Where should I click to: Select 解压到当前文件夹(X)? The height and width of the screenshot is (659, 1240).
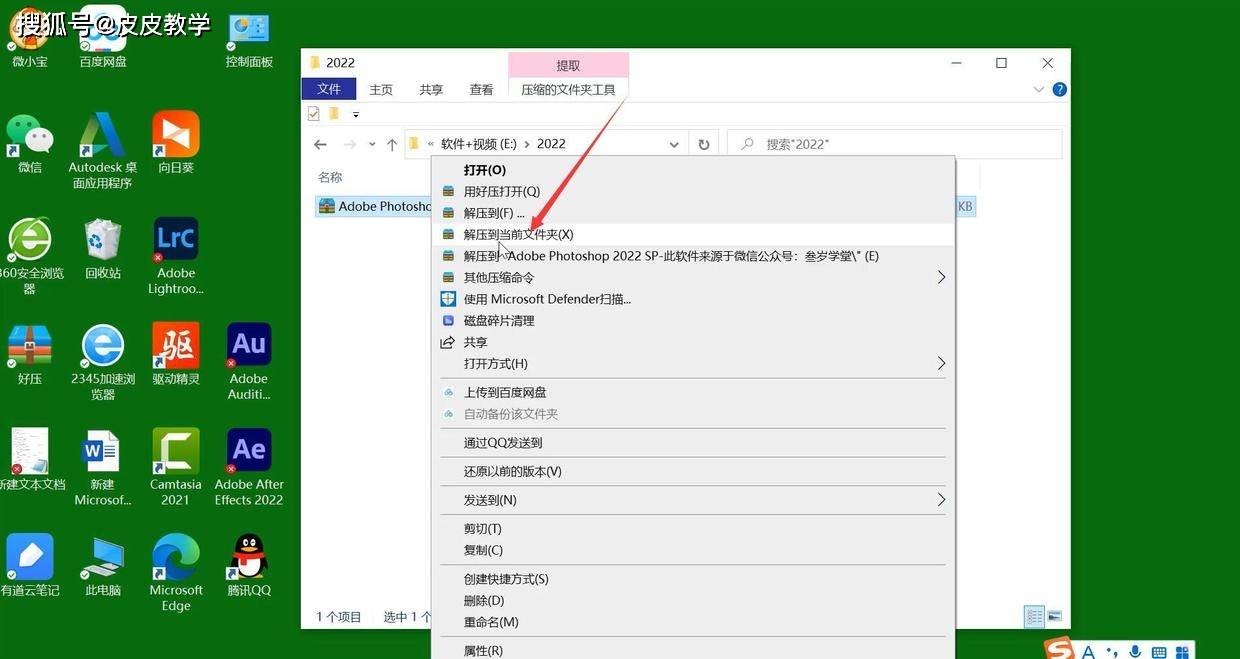694,234
